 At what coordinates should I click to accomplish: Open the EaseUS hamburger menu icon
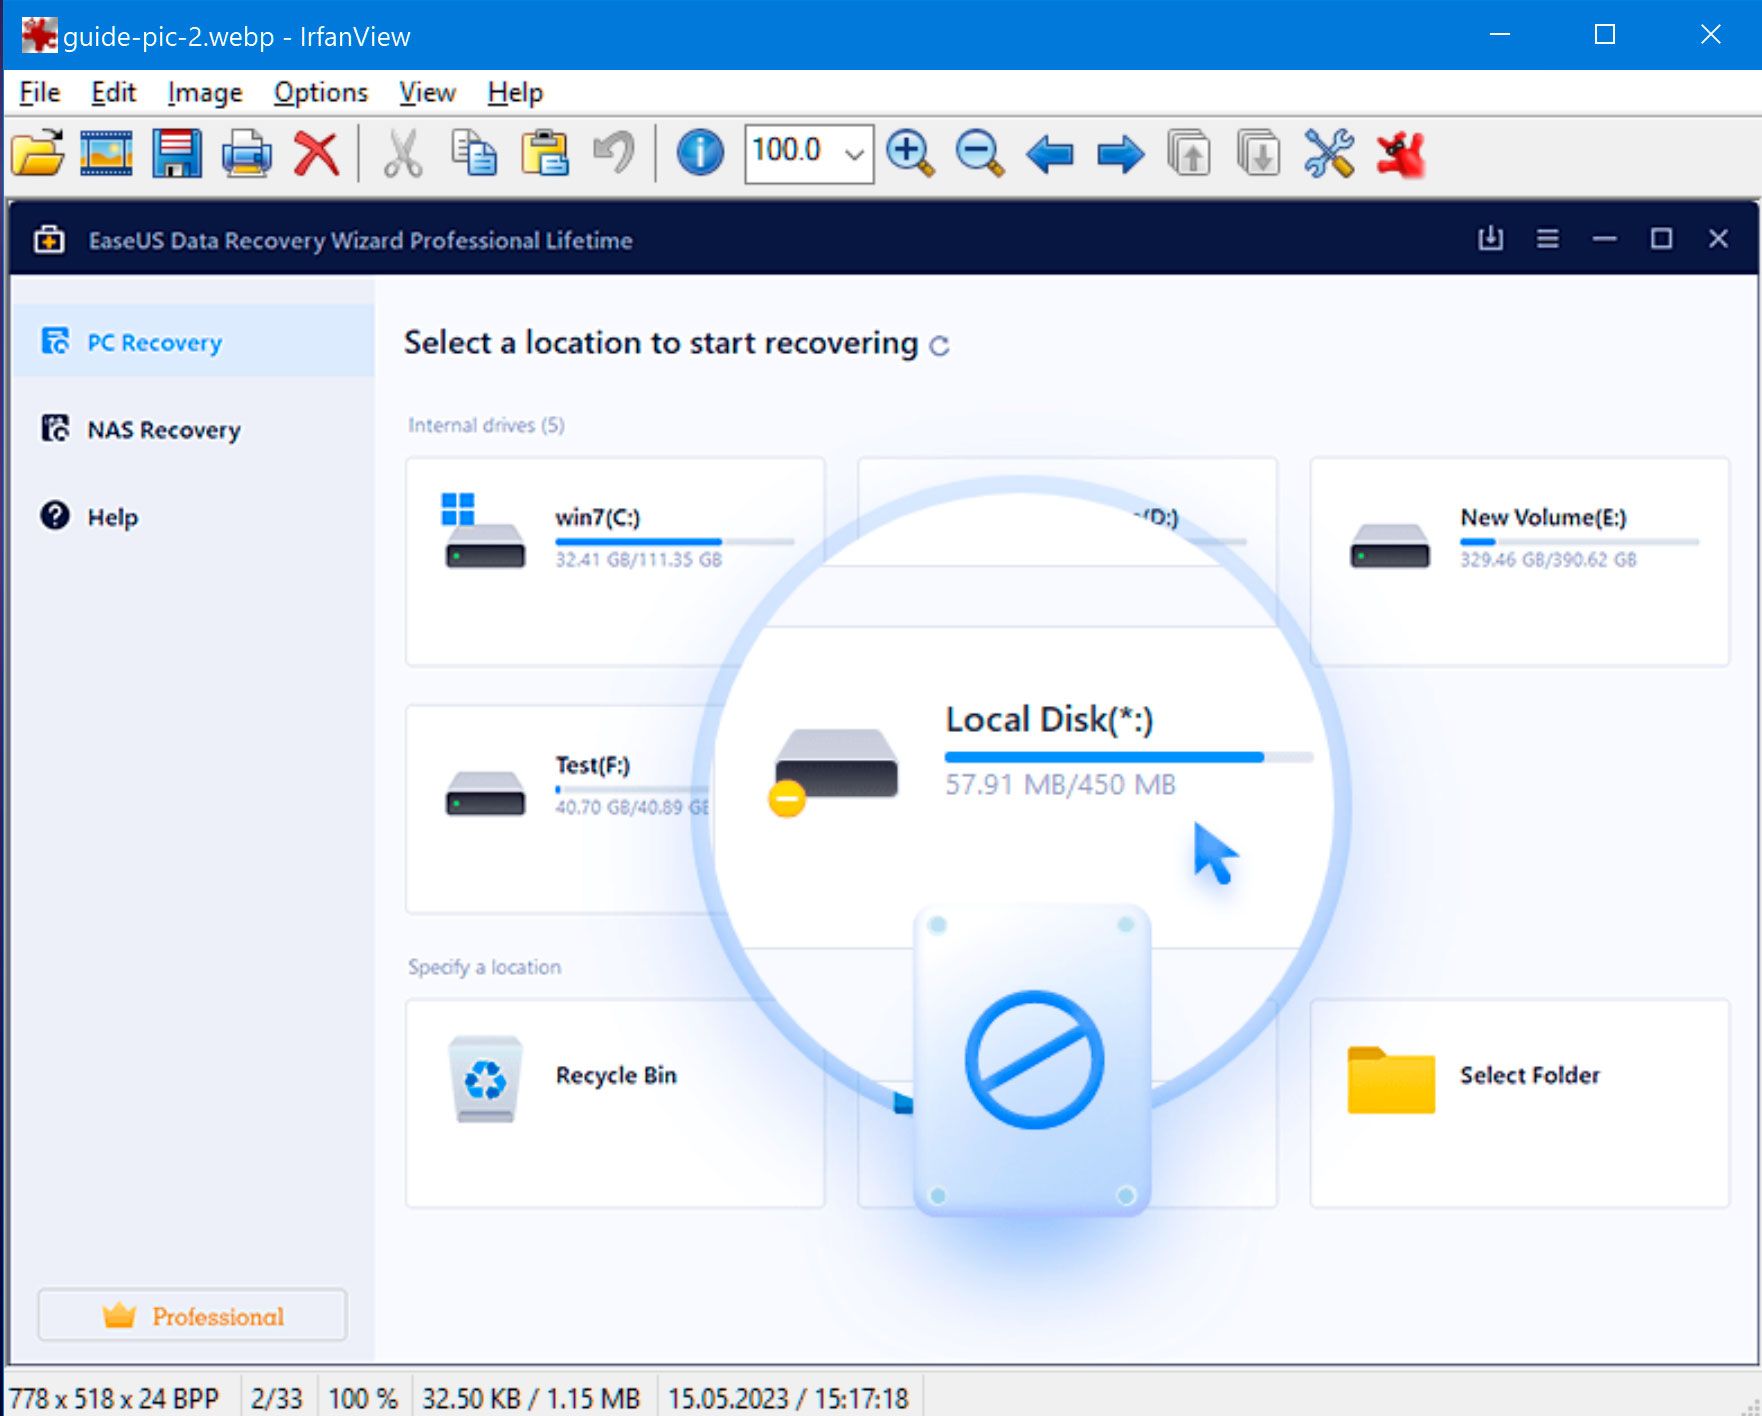[x=1548, y=239]
